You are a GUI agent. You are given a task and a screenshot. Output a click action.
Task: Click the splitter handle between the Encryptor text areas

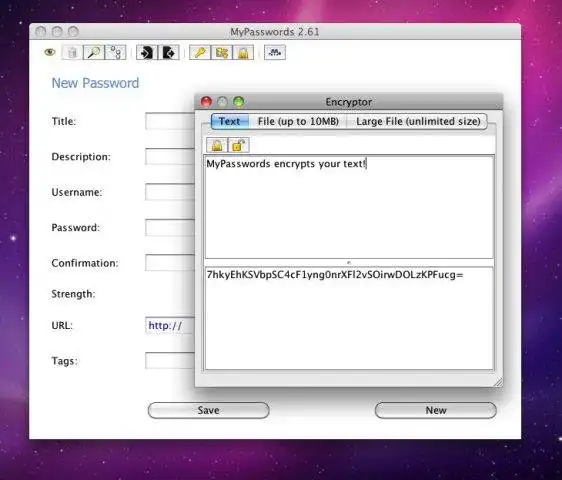coord(349,263)
